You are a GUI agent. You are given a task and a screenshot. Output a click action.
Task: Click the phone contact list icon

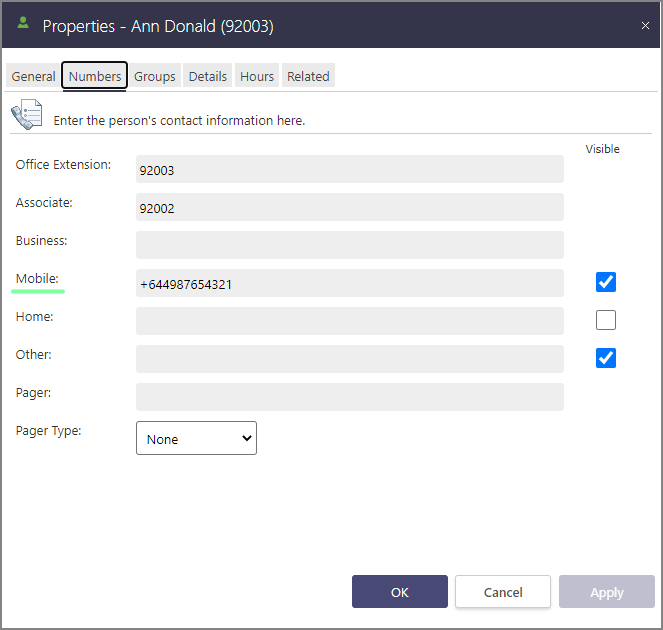pos(27,114)
